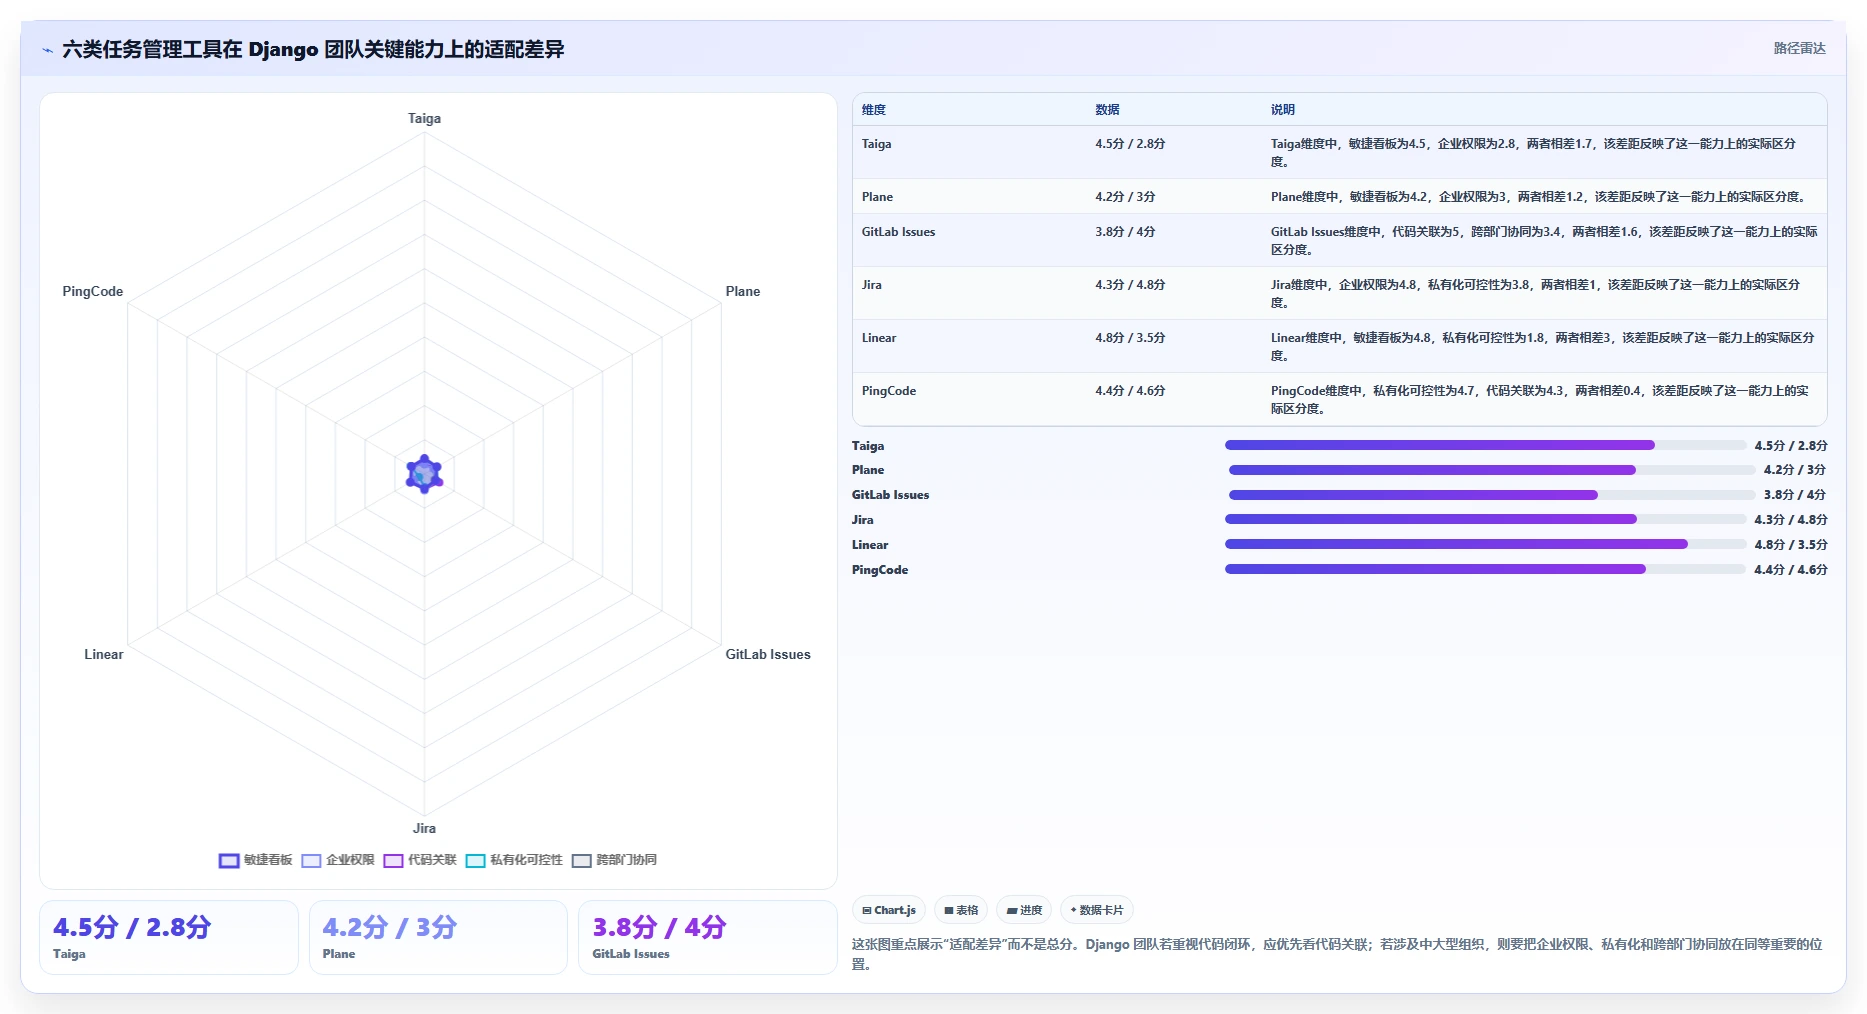Image resolution: width=1867 pixels, height=1014 pixels.
Task: Click the data cluster at radar center
Action: pos(424,474)
